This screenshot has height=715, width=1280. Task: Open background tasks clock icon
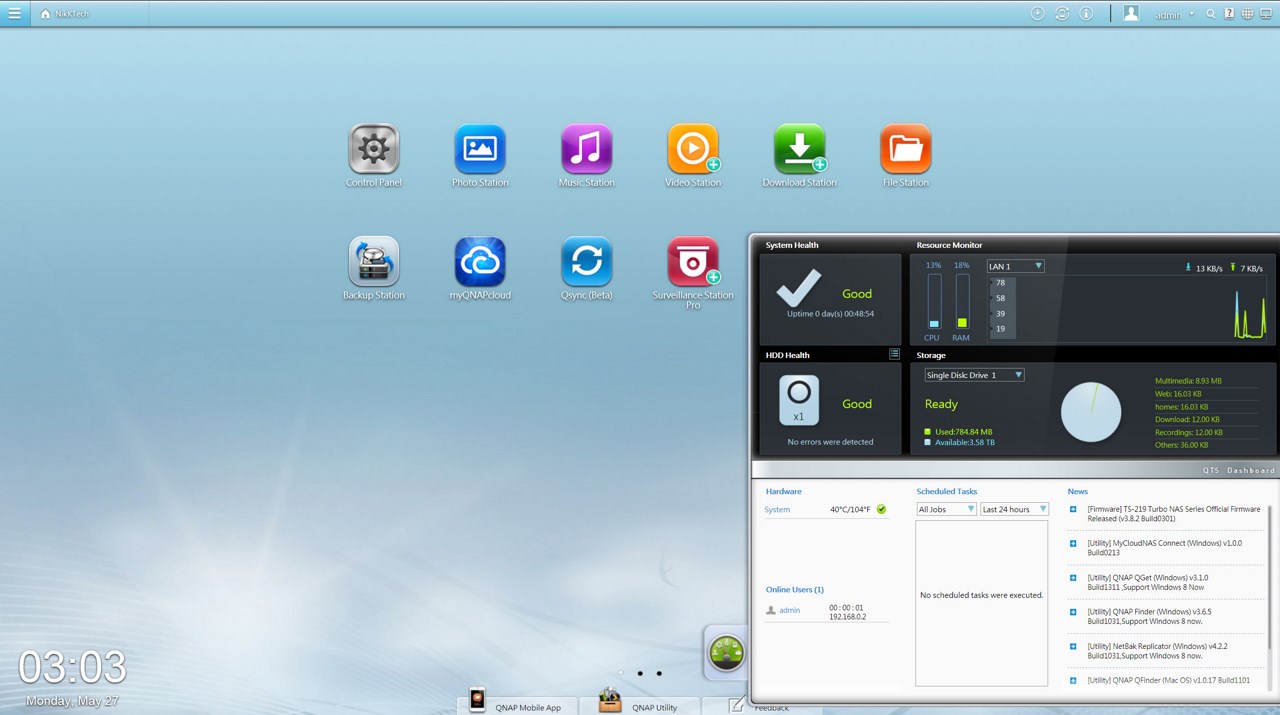click(1037, 14)
